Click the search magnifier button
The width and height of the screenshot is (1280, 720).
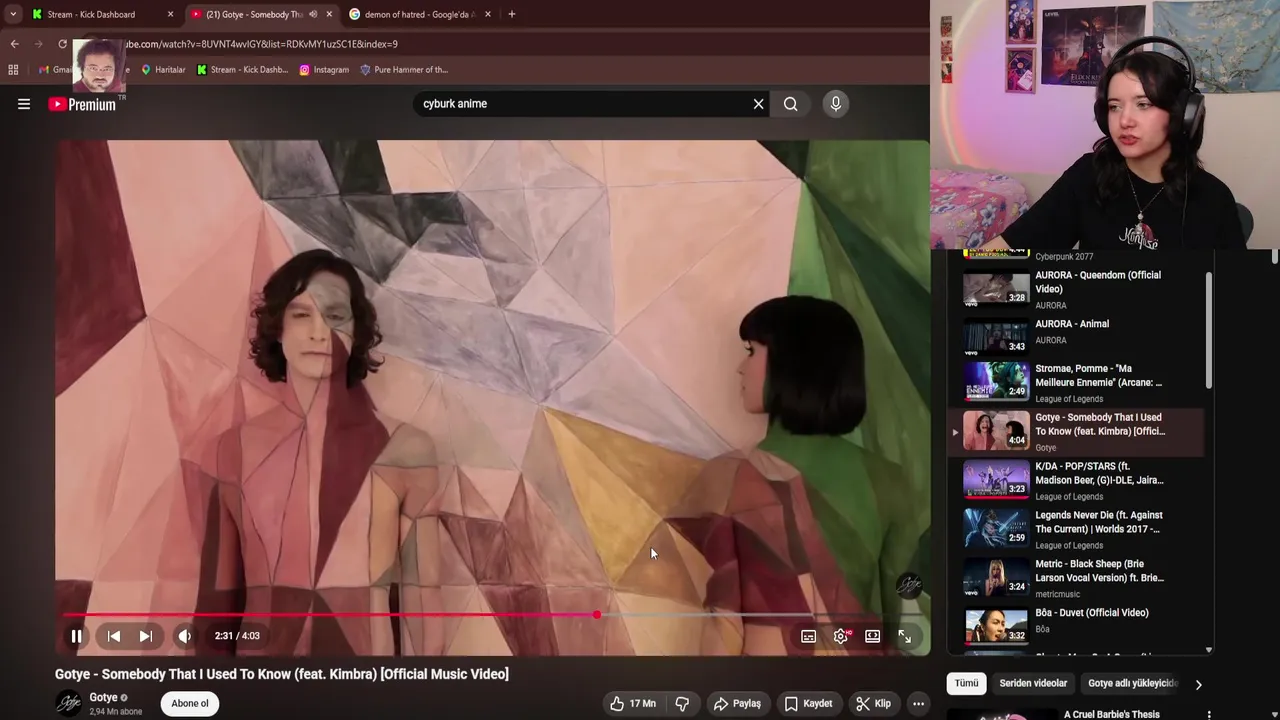click(791, 104)
